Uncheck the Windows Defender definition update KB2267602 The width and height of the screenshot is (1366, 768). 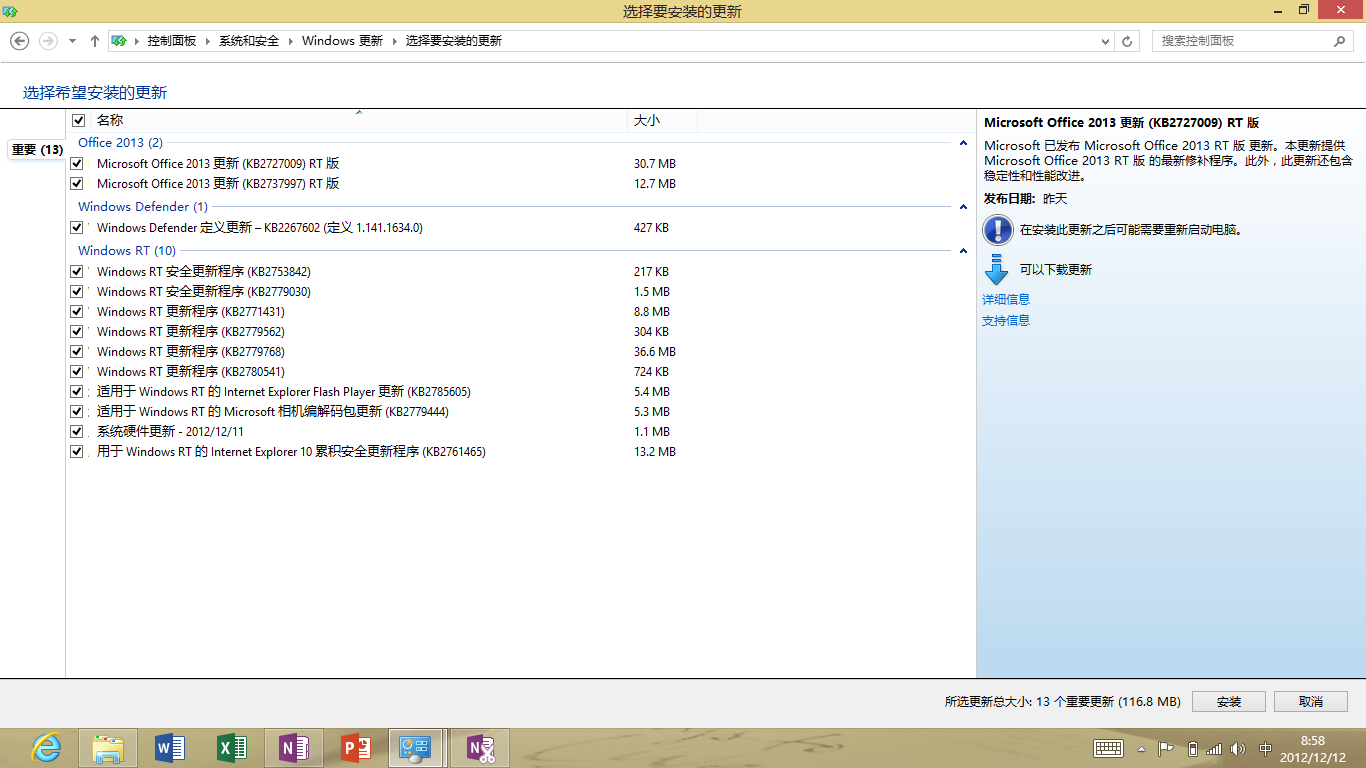[x=77, y=228]
